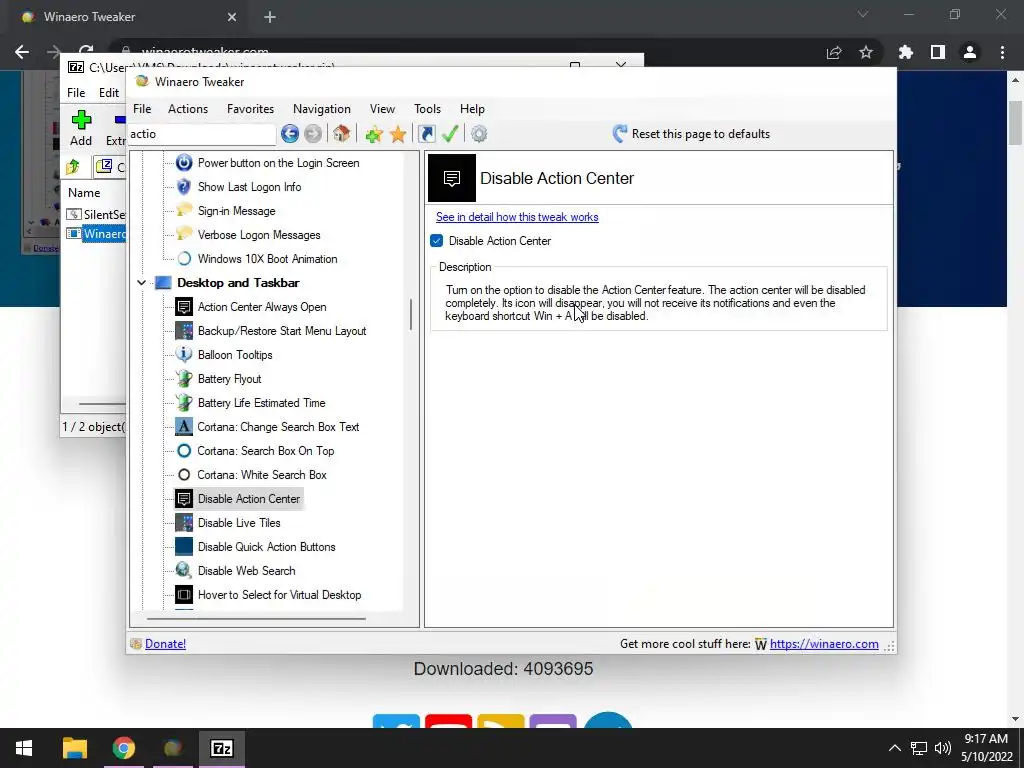Open the Favorites menu

[250, 109]
